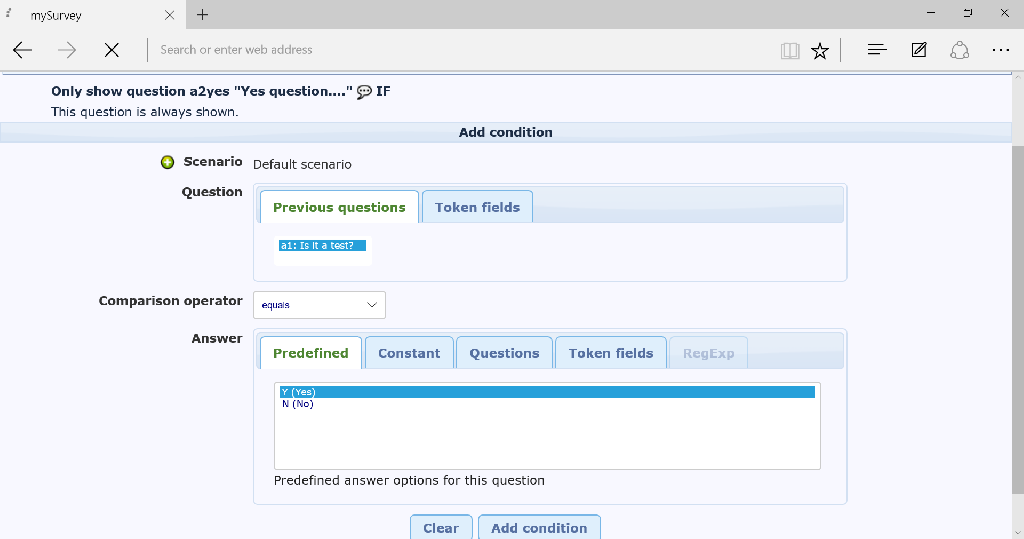The height and width of the screenshot is (539, 1024).
Task: Add page to favorites with star icon
Action: [x=820, y=50]
